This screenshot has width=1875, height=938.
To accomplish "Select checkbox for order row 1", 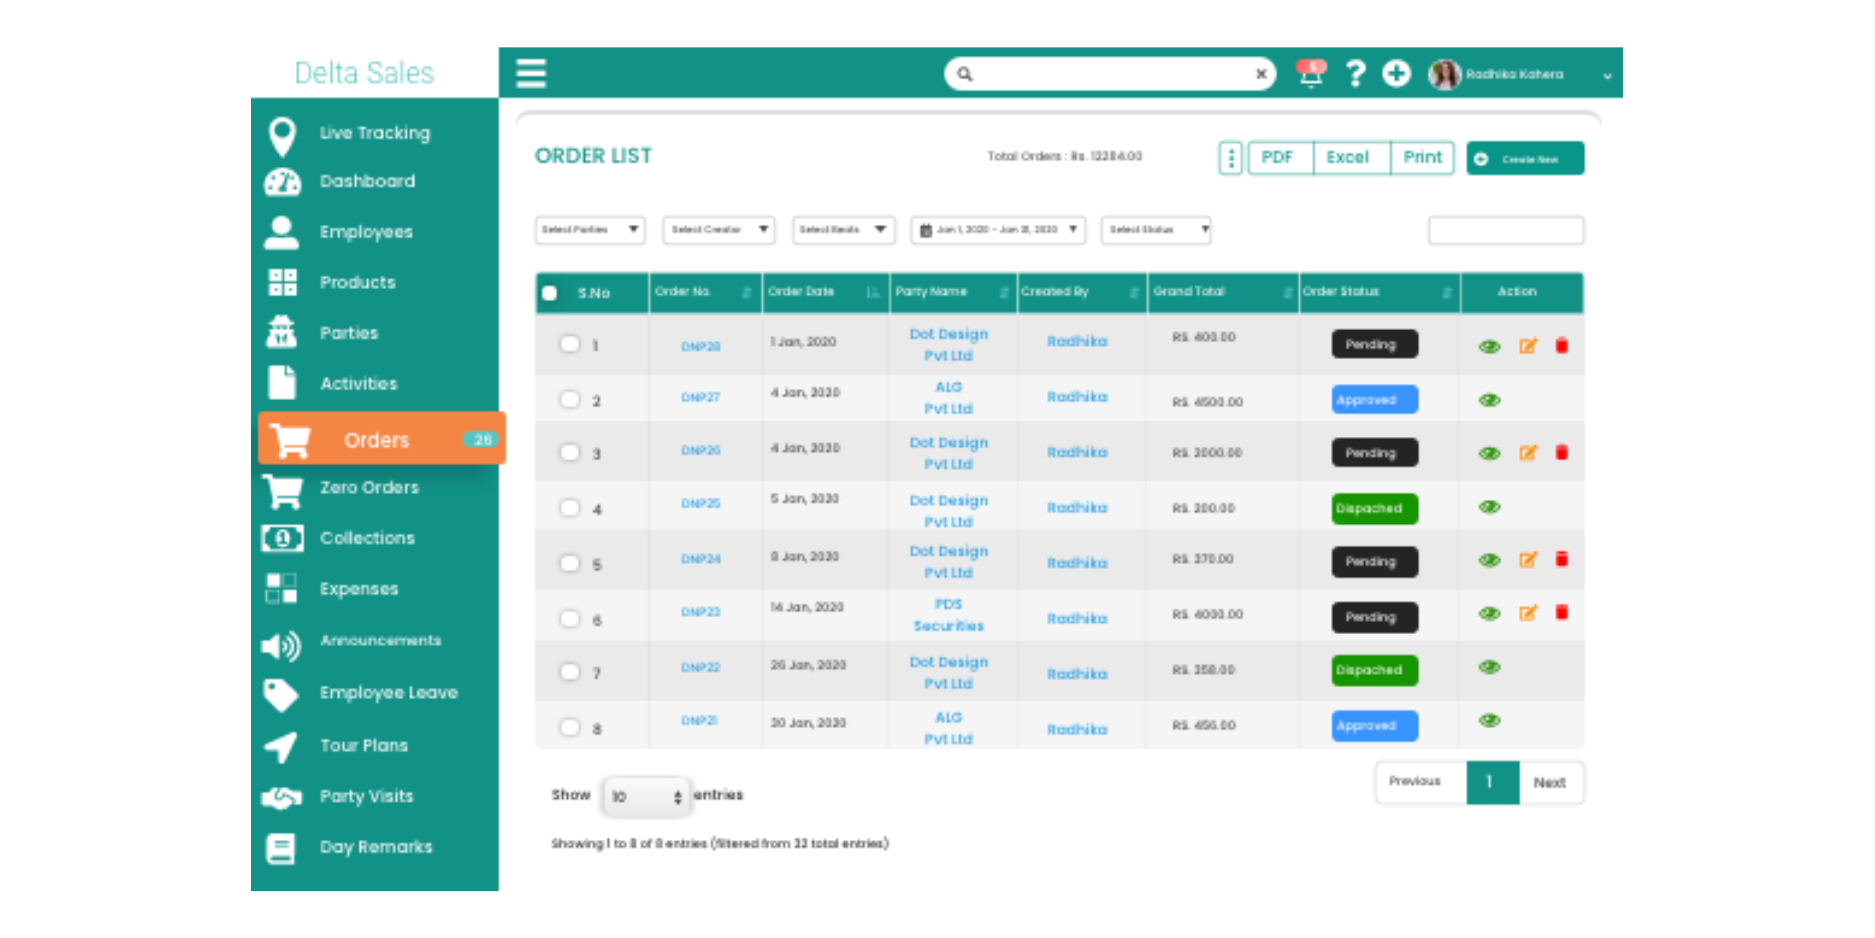I will 569,344.
